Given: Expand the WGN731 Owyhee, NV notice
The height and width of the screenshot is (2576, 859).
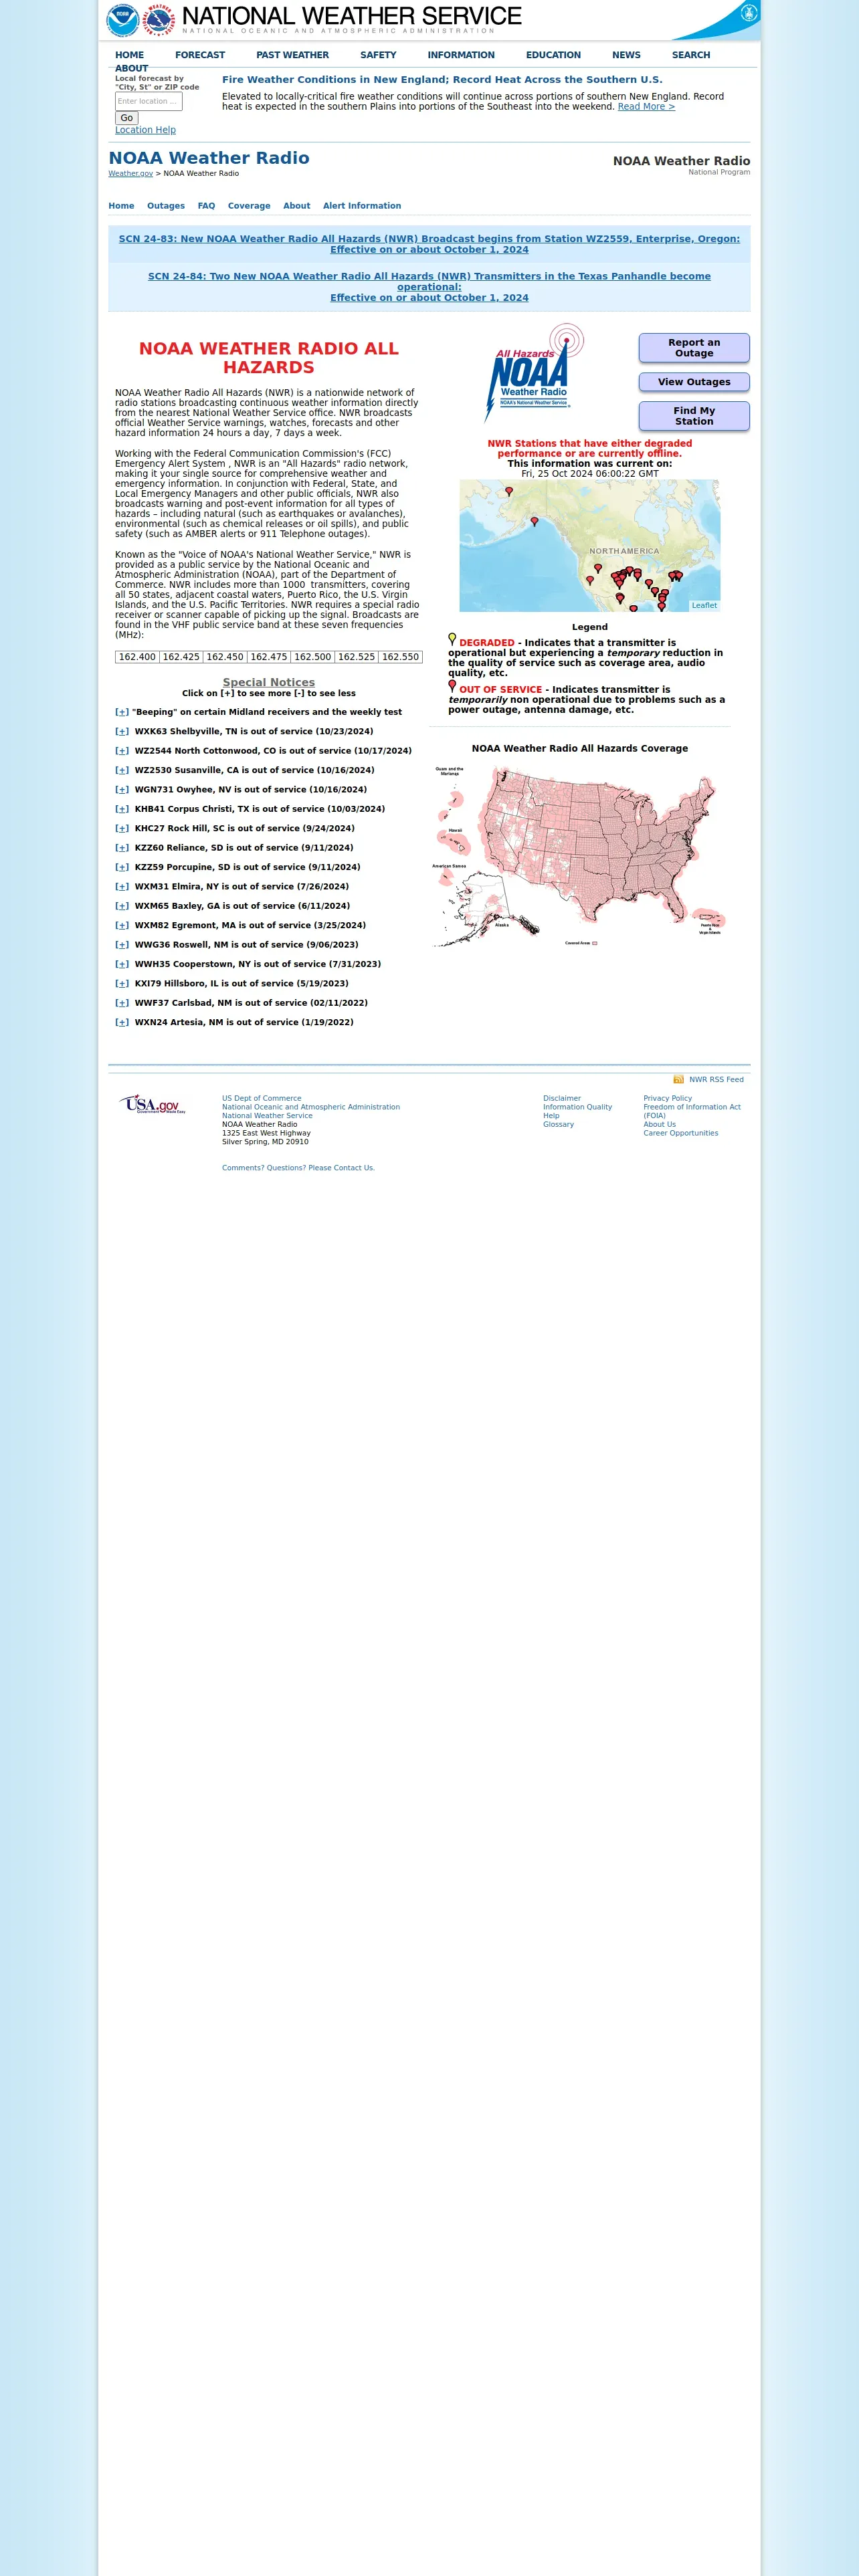Looking at the screenshot, I should point(122,790).
